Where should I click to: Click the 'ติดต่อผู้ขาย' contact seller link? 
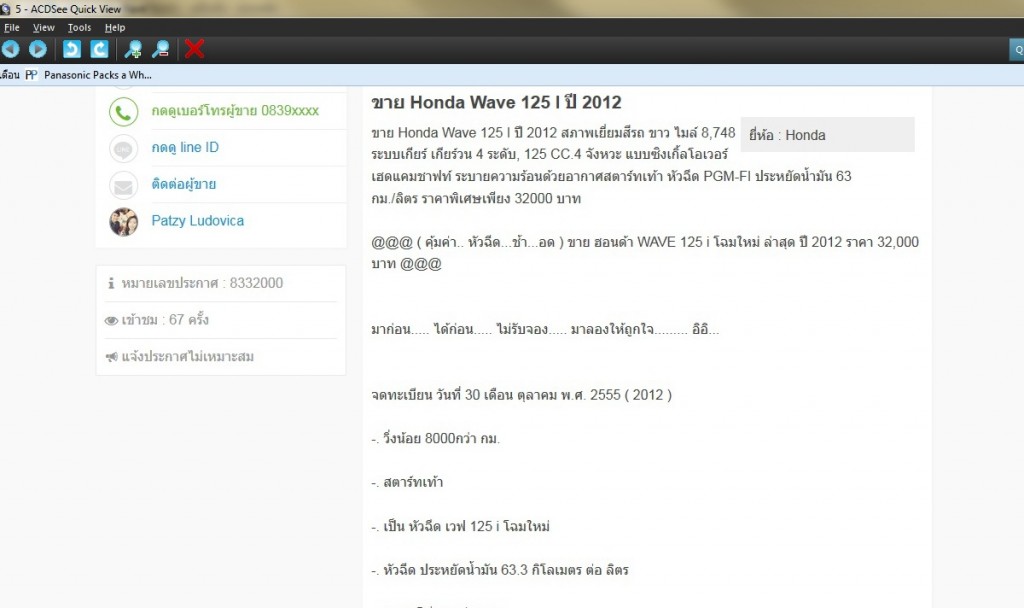pos(184,184)
